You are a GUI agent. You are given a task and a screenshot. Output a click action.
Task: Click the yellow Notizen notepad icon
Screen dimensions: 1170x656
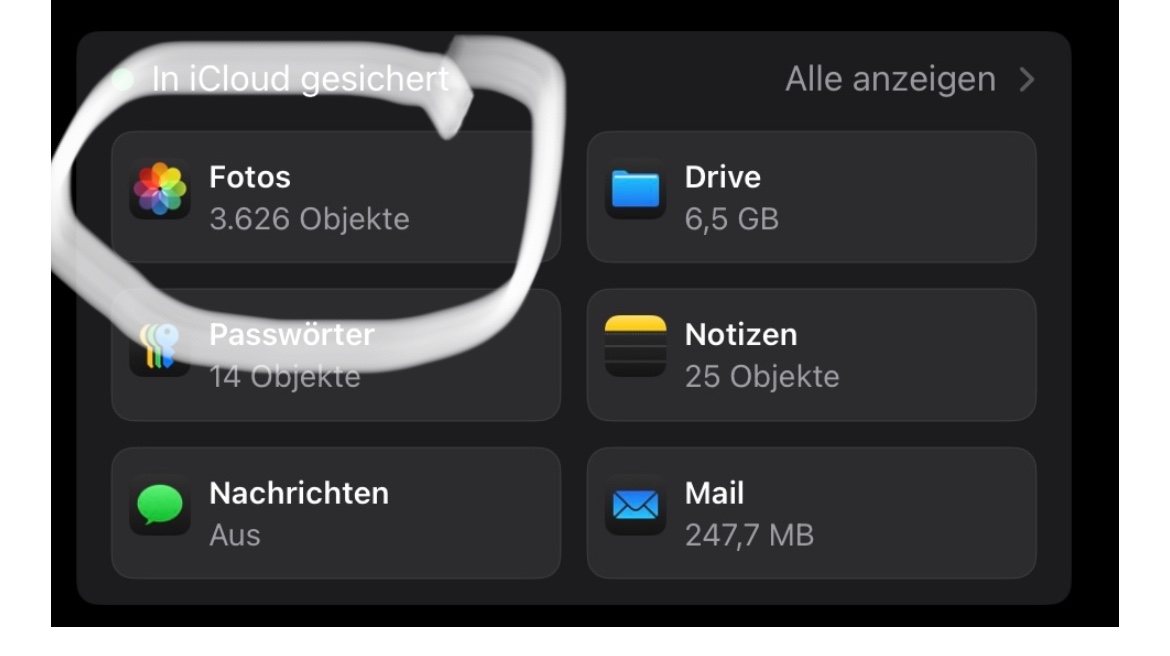[635, 346]
